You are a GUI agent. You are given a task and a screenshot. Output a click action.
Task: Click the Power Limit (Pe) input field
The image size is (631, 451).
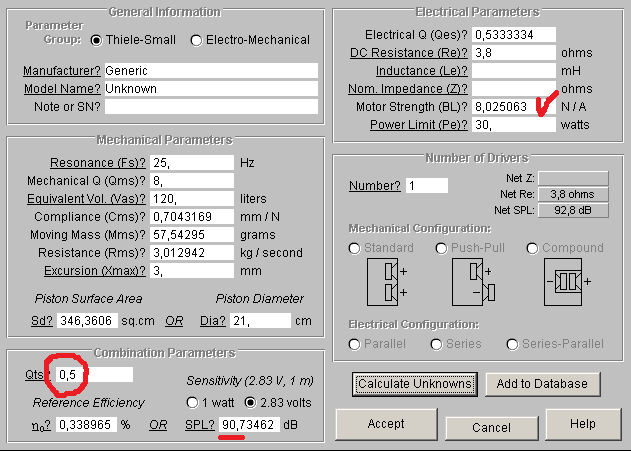pos(514,125)
